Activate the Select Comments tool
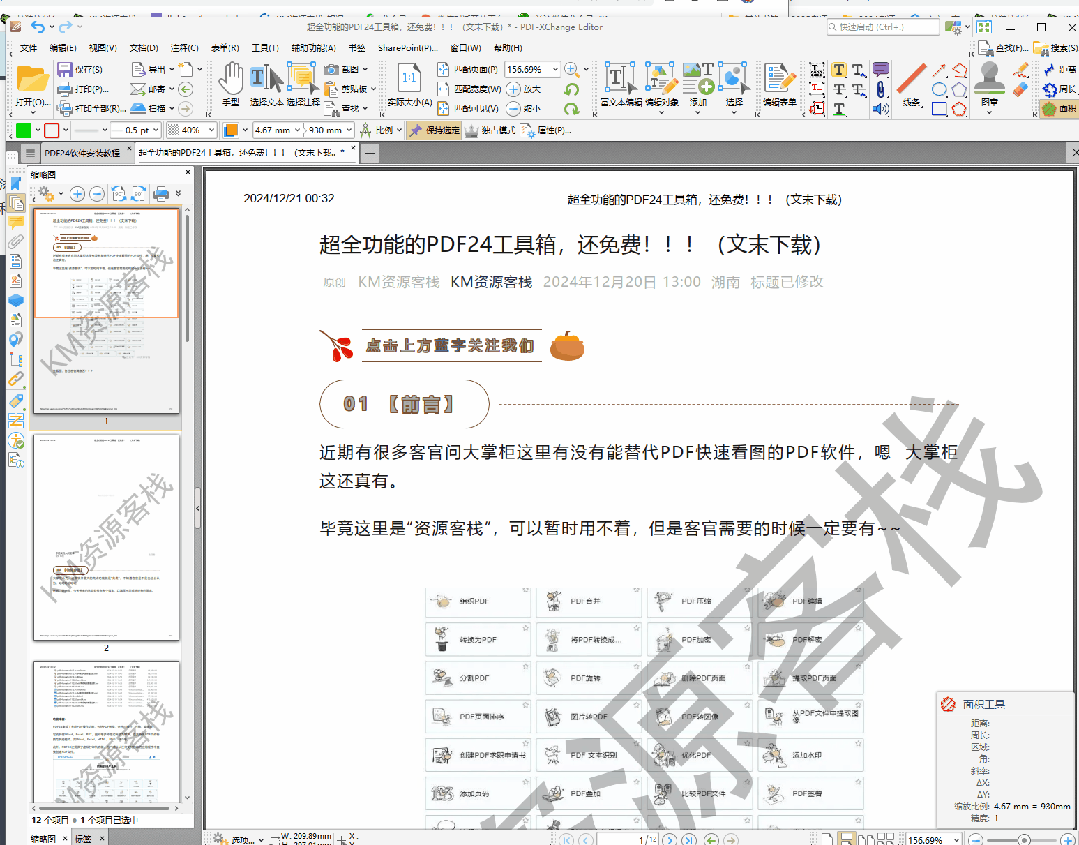 point(302,84)
